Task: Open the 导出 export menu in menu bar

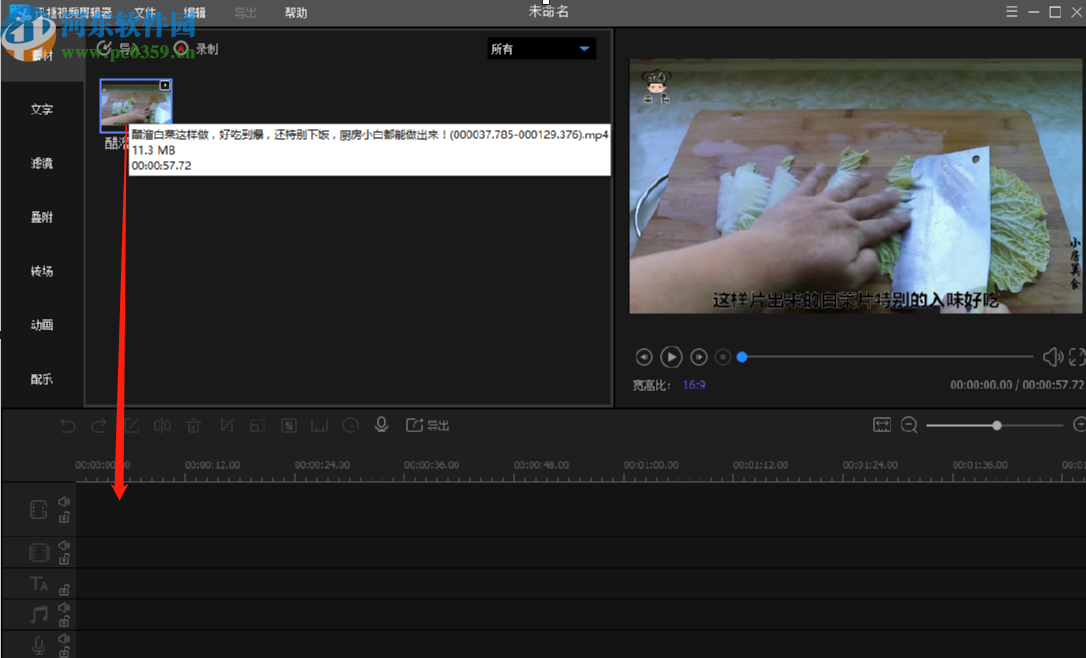Action: tap(245, 12)
